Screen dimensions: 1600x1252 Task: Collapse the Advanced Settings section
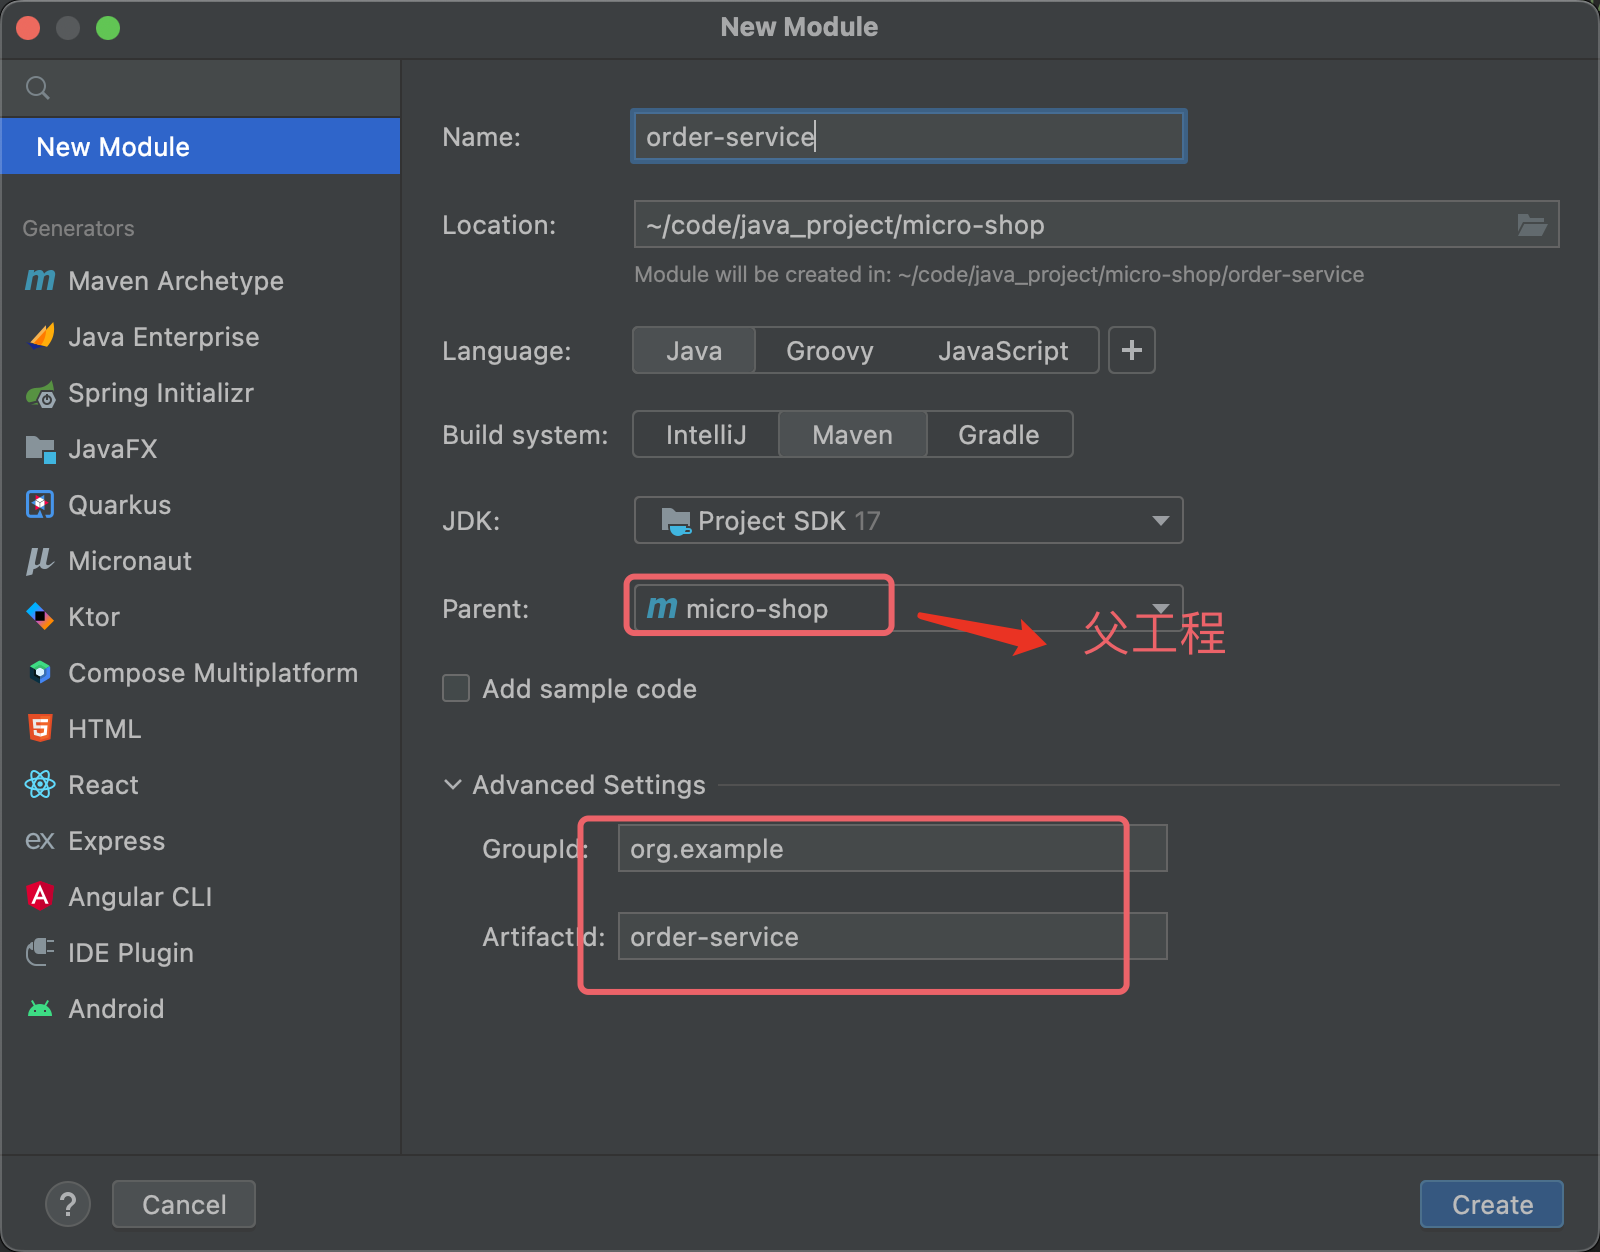tap(453, 785)
